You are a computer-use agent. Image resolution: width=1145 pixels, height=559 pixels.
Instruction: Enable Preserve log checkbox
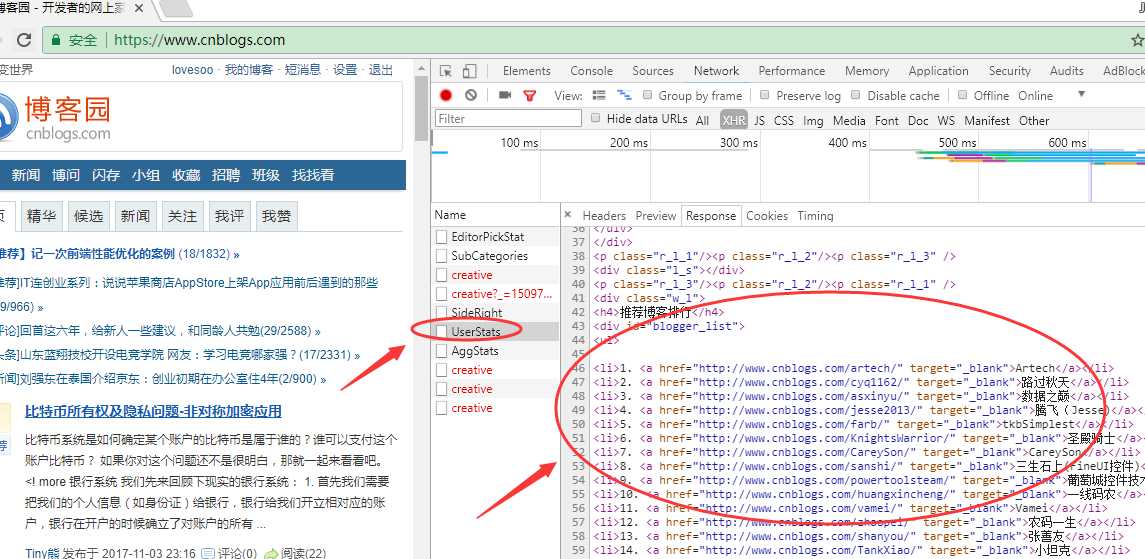pyautogui.click(x=765, y=95)
